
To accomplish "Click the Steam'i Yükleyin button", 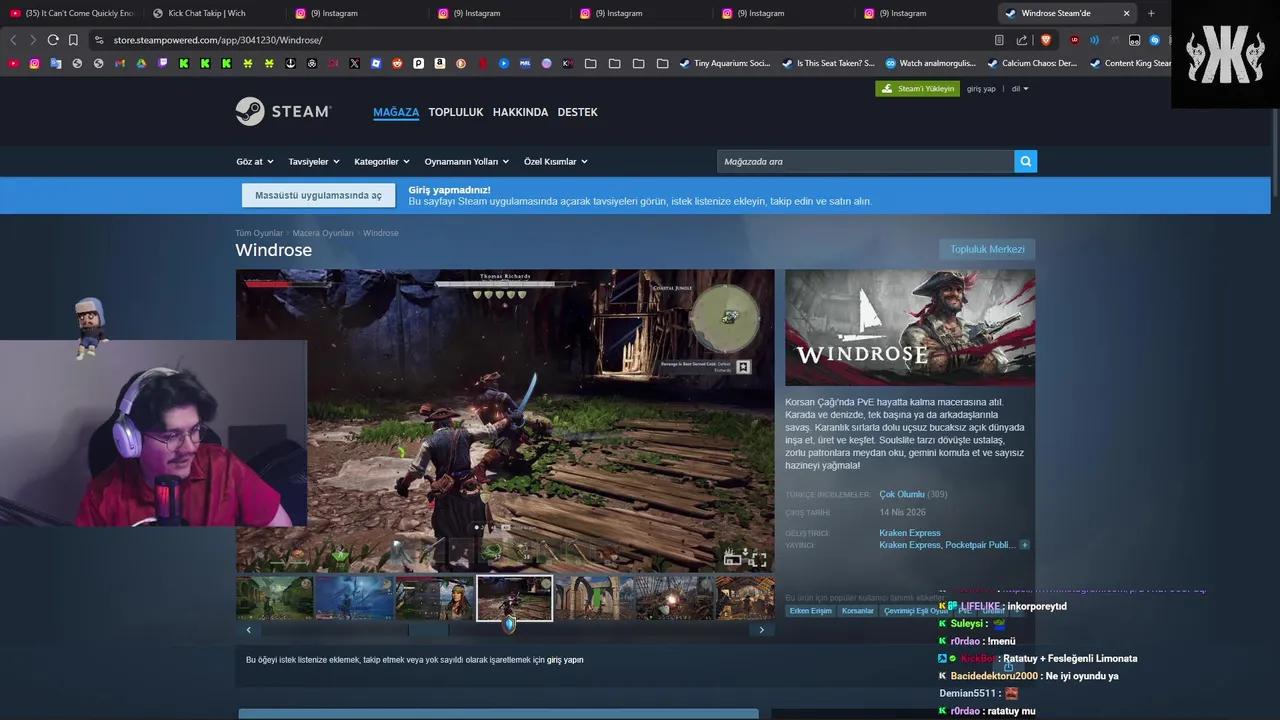I will [917, 88].
